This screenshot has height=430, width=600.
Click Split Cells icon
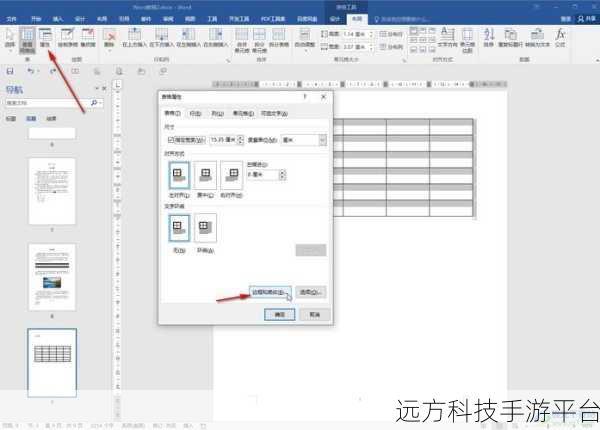tap(259, 40)
